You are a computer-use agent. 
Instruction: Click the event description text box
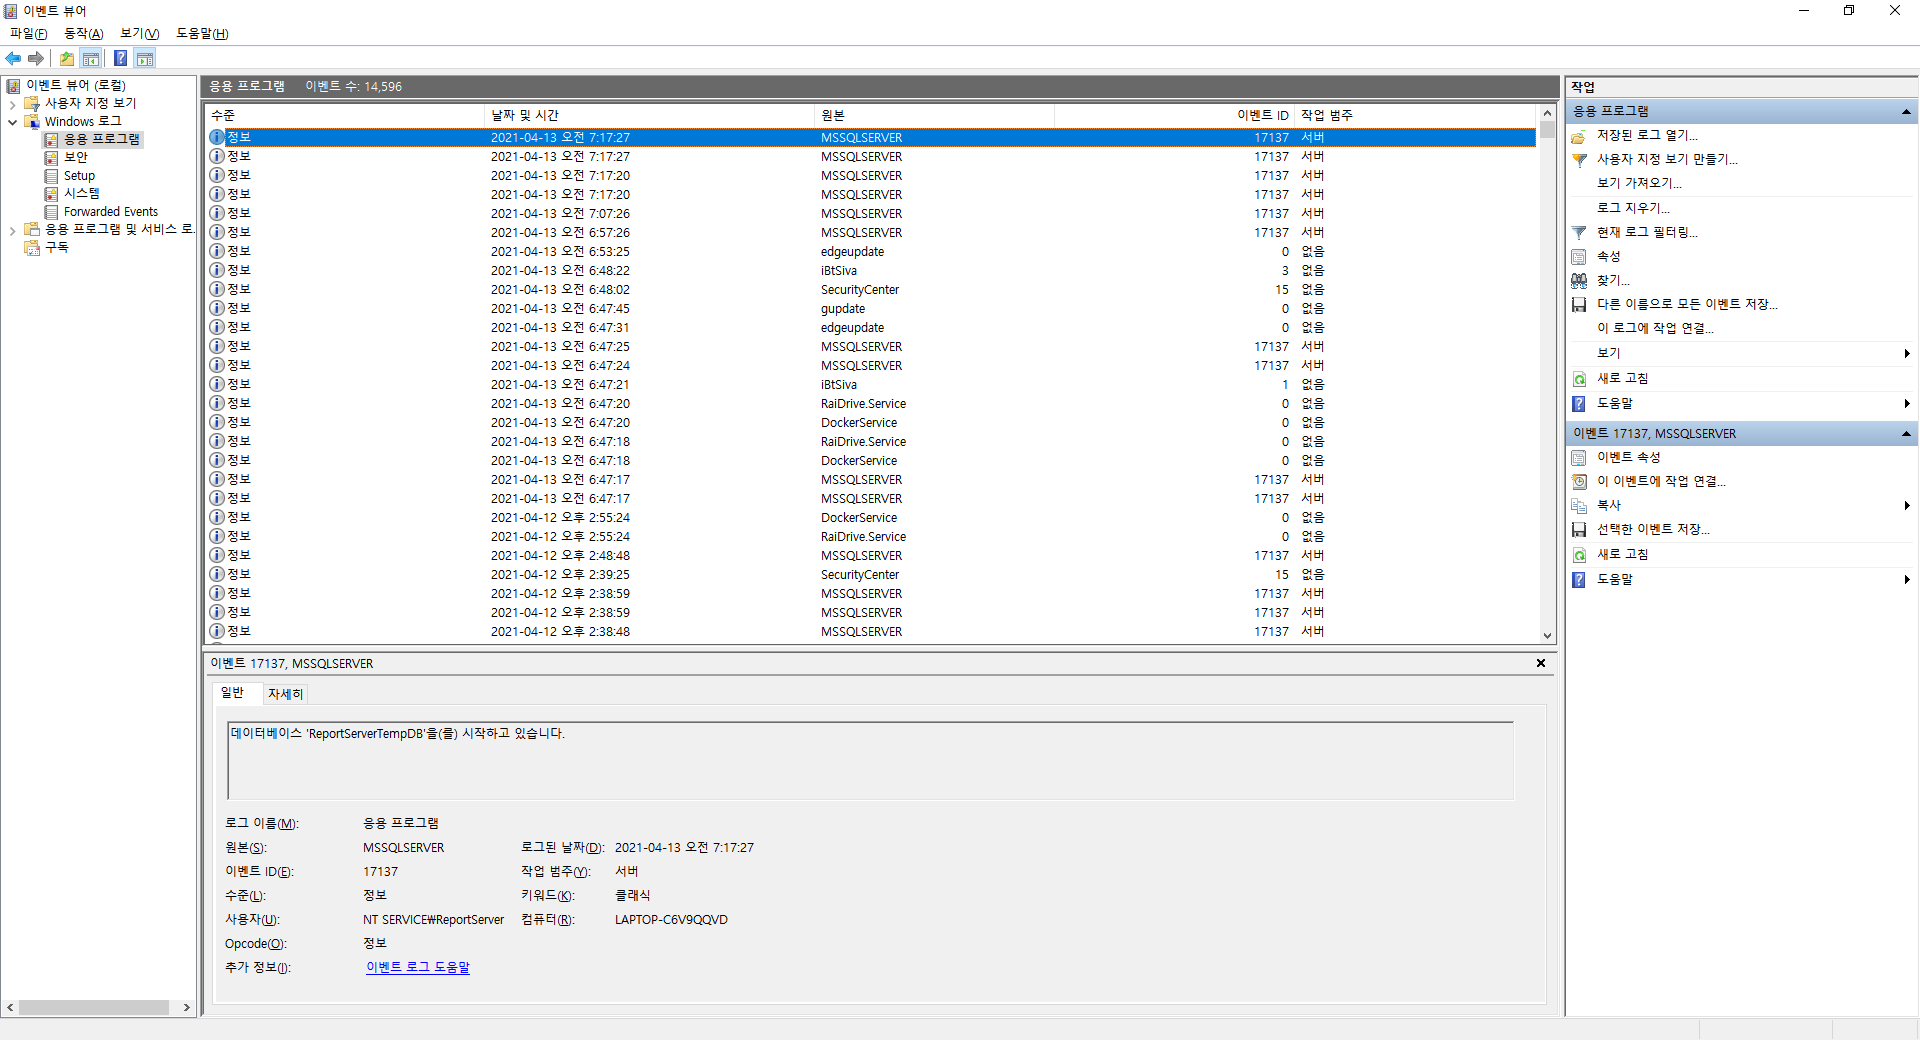pyautogui.click(x=870, y=761)
